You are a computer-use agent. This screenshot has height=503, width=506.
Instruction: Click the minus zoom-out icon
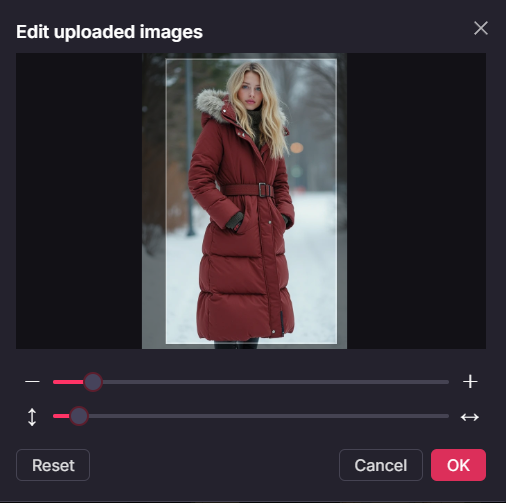click(x=32, y=382)
